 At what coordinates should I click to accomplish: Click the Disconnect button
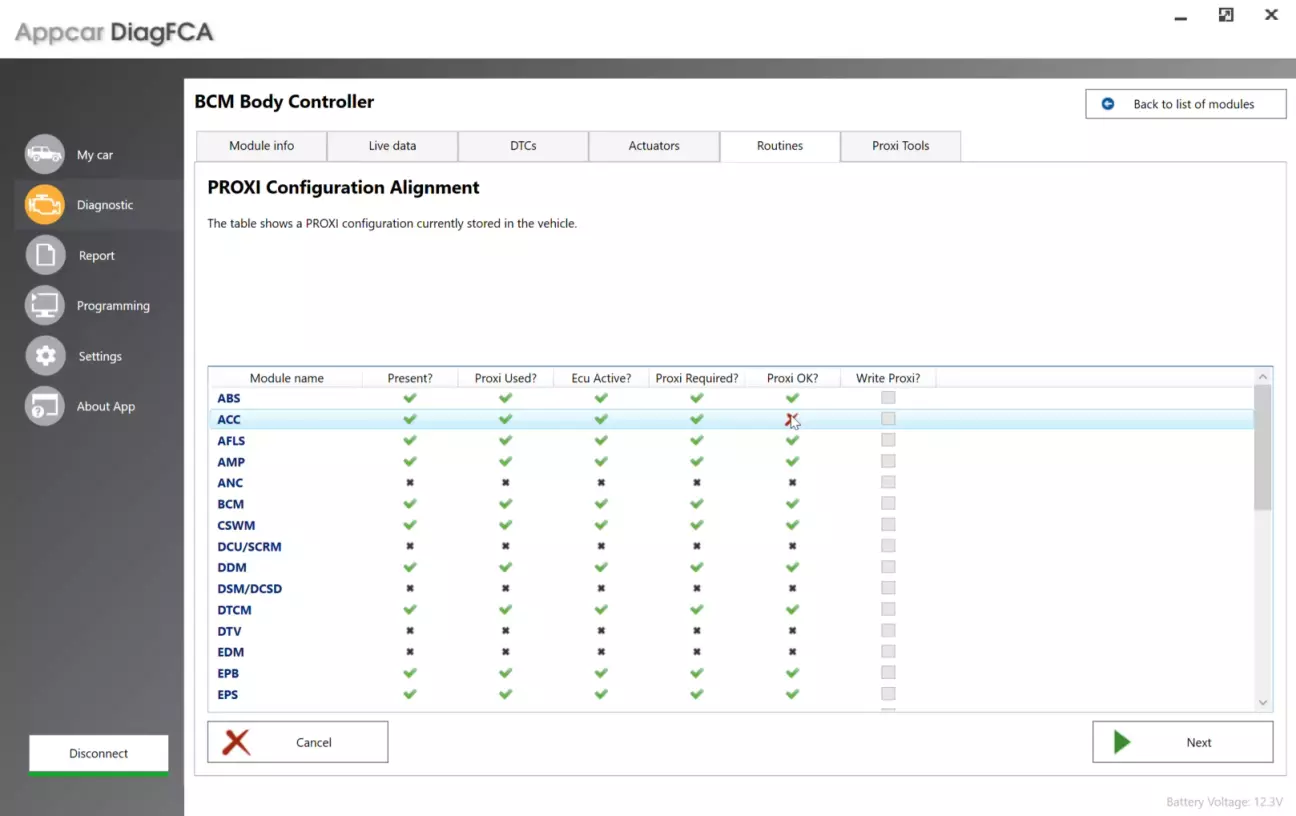coord(98,754)
